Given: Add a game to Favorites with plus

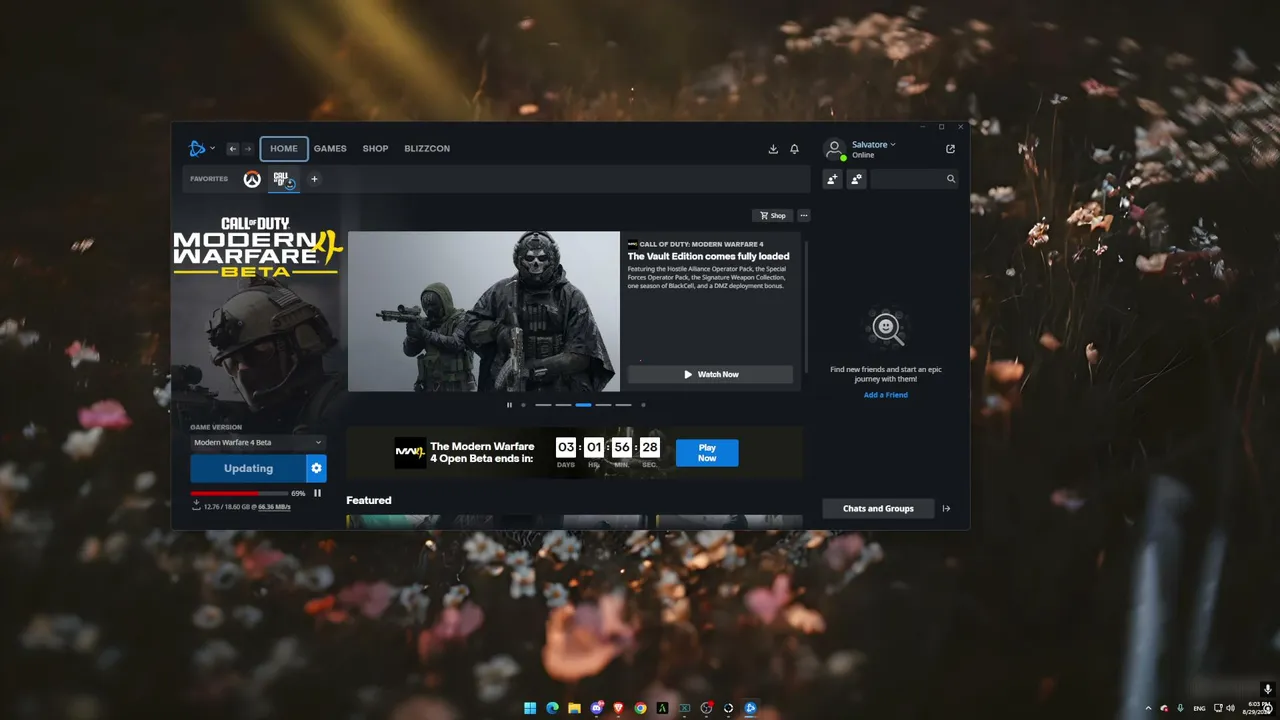Looking at the screenshot, I should [314, 179].
